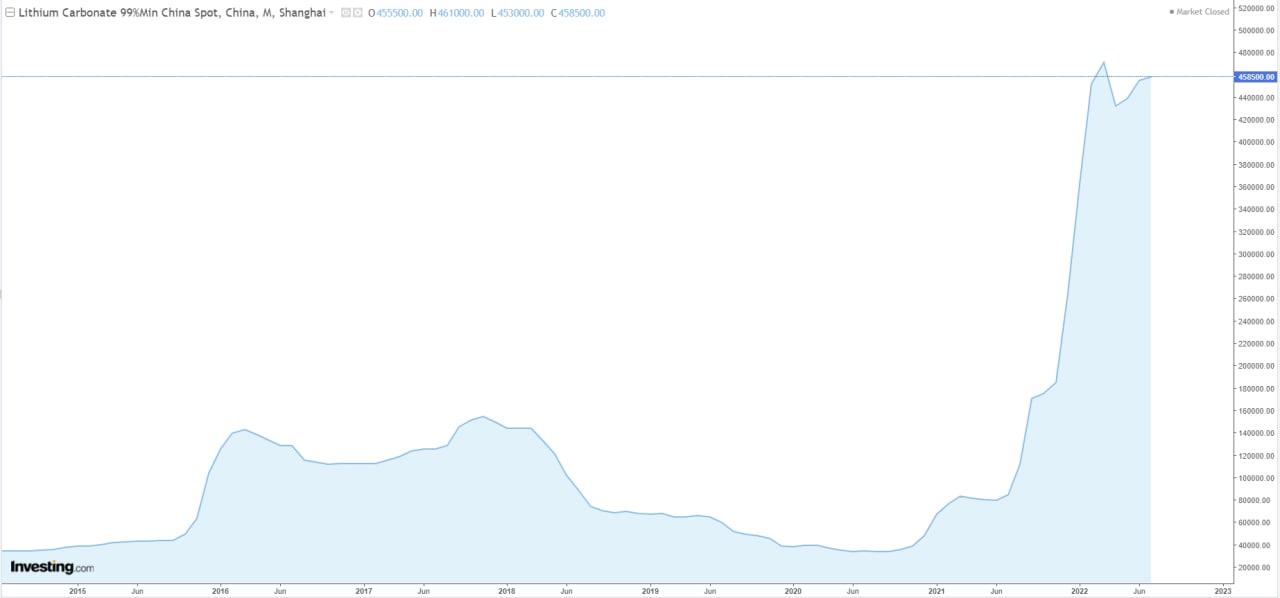
Task: Collapse the legend using the minus box
Action: click(9, 13)
